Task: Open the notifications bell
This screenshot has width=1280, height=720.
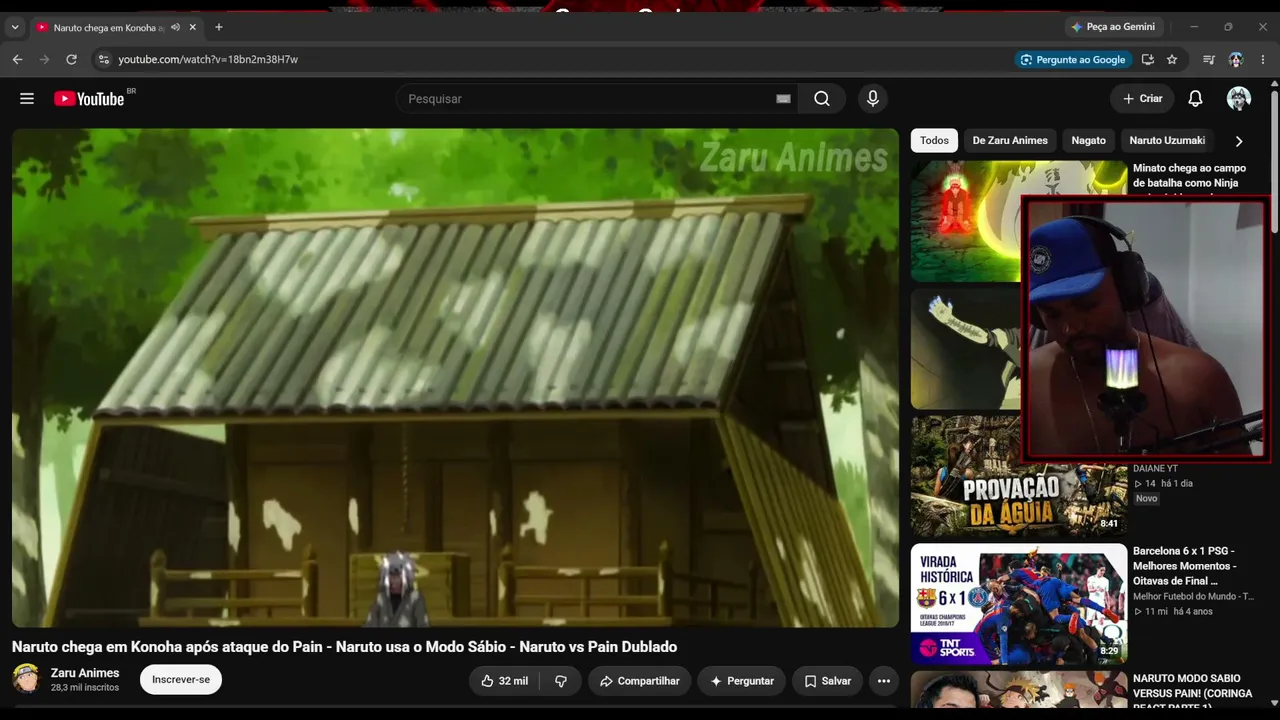Action: pos(1195,99)
